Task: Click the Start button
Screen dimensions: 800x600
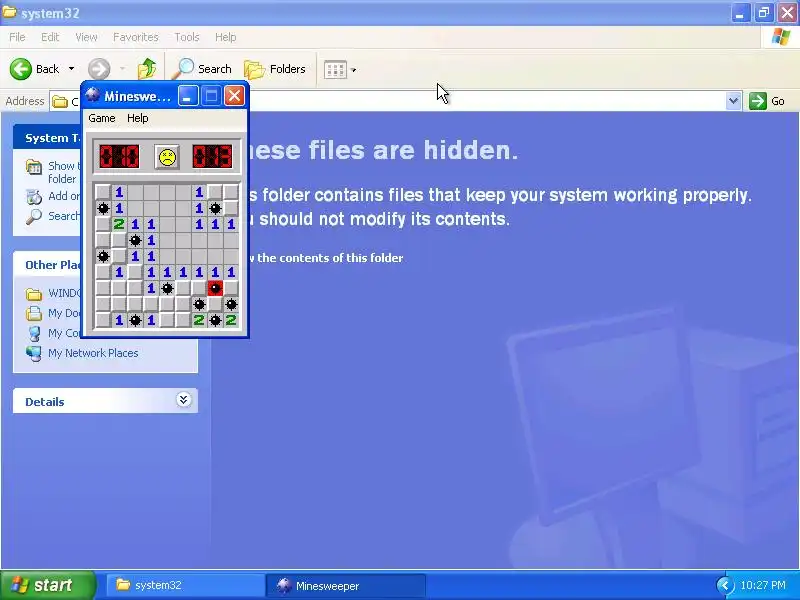Action: [47, 585]
